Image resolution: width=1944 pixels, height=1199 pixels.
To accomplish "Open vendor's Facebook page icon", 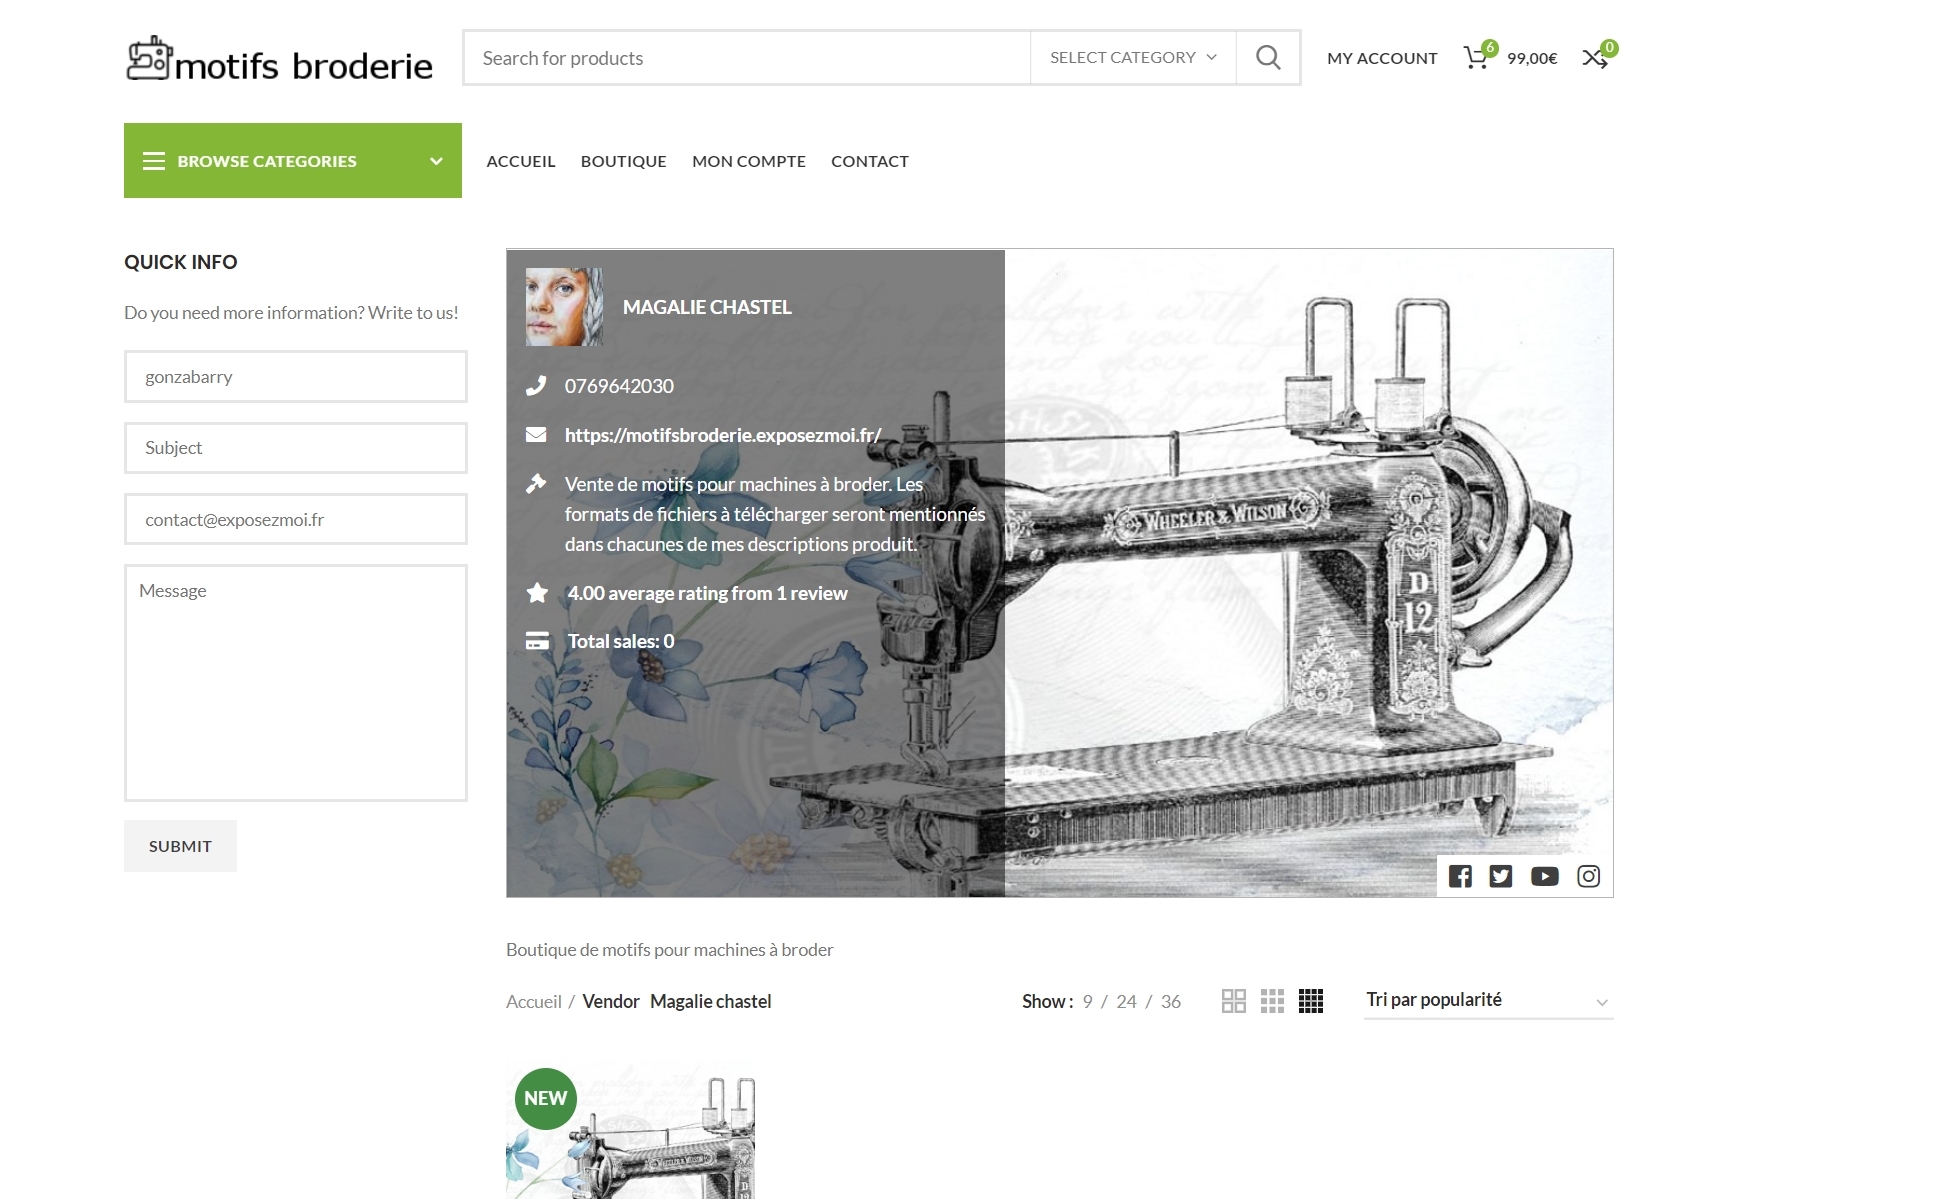I will coord(1460,877).
